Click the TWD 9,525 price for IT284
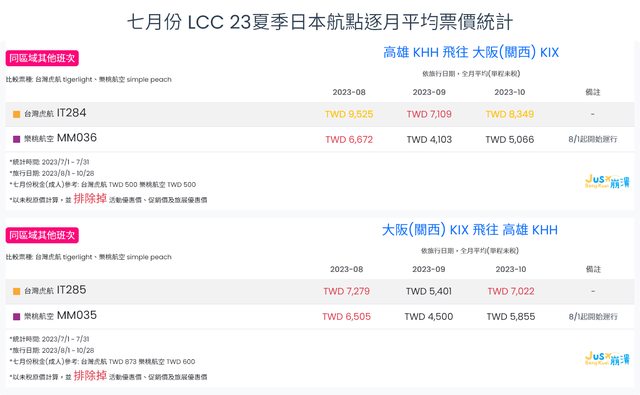 (349, 114)
